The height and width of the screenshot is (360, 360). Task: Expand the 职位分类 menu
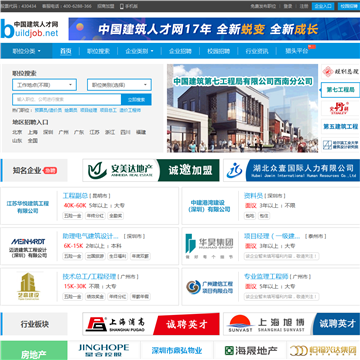tap(26, 51)
